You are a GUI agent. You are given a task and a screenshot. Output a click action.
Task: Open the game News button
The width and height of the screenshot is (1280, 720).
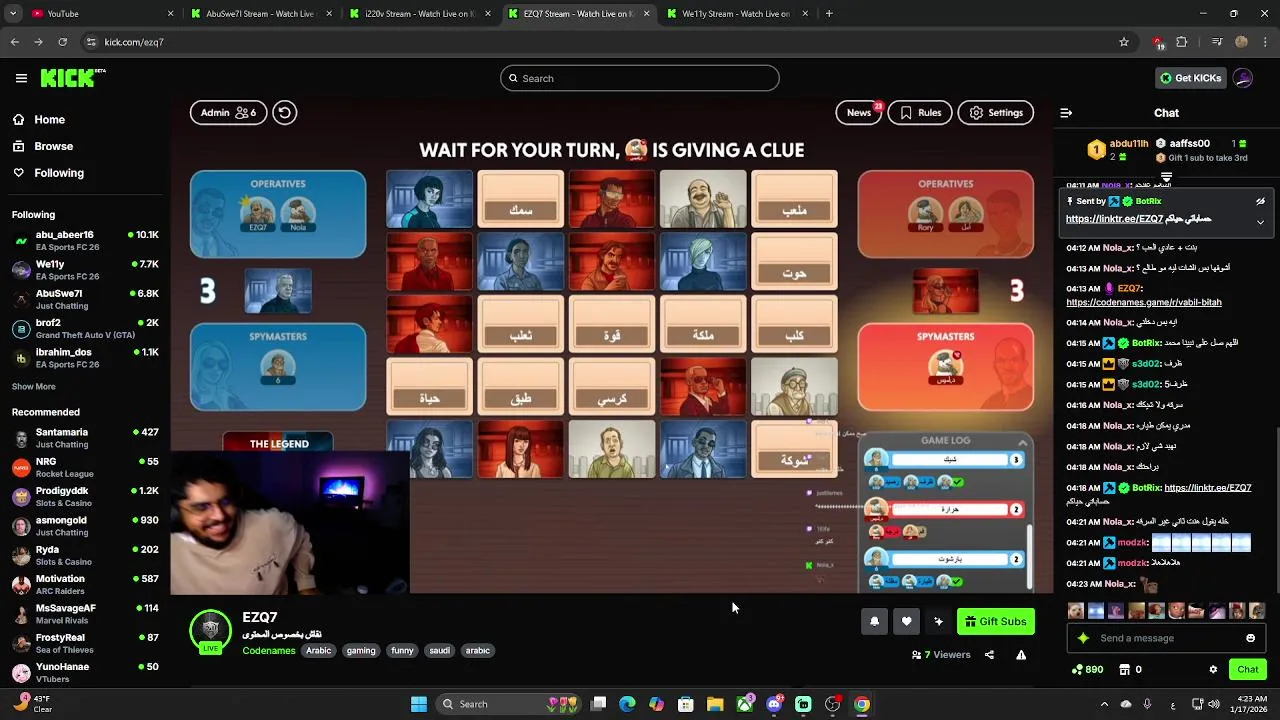[859, 113]
